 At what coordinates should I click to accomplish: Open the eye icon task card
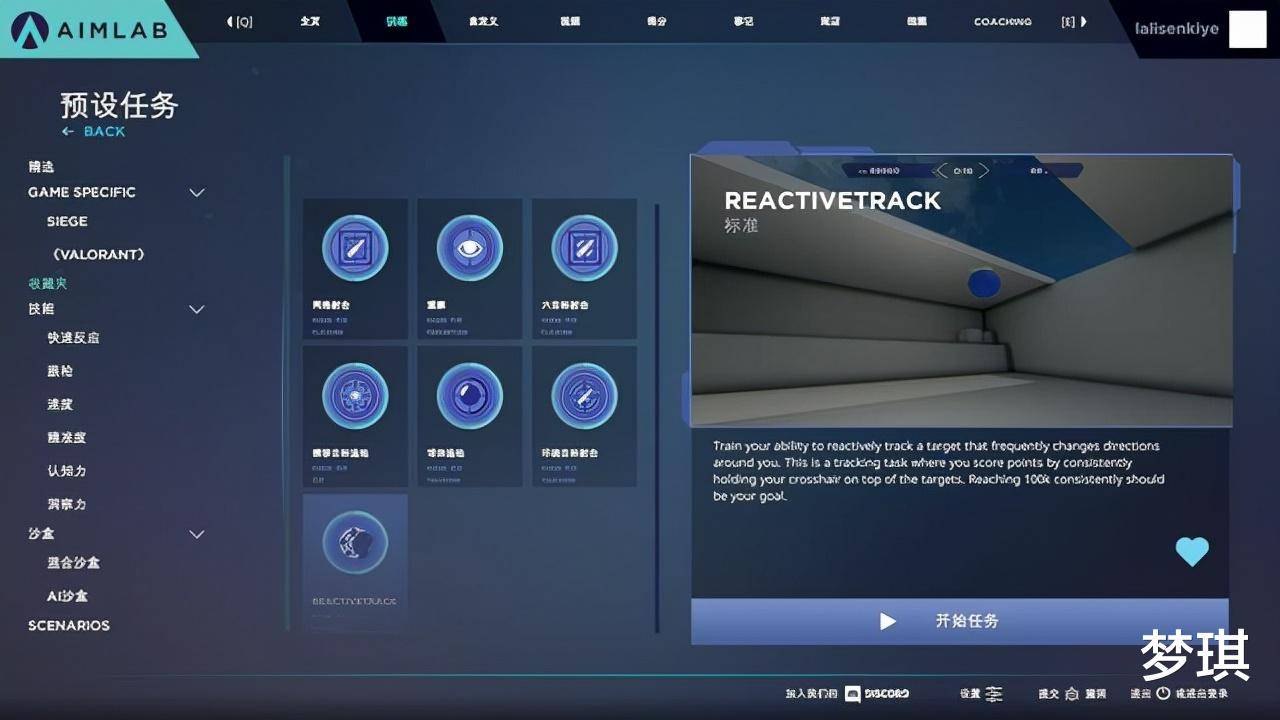click(x=469, y=267)
